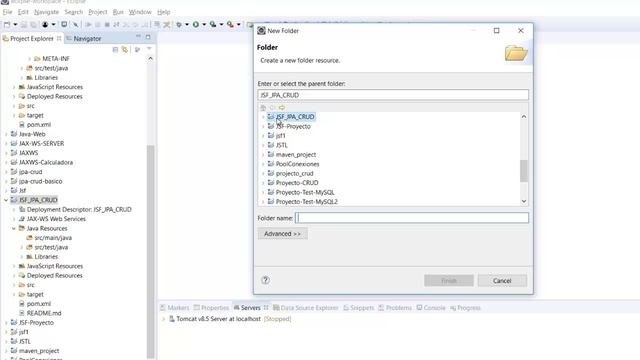The image size is (640, 360).
Task: Select JSTL in the dialog folder tree
Action: pos(282,145)
